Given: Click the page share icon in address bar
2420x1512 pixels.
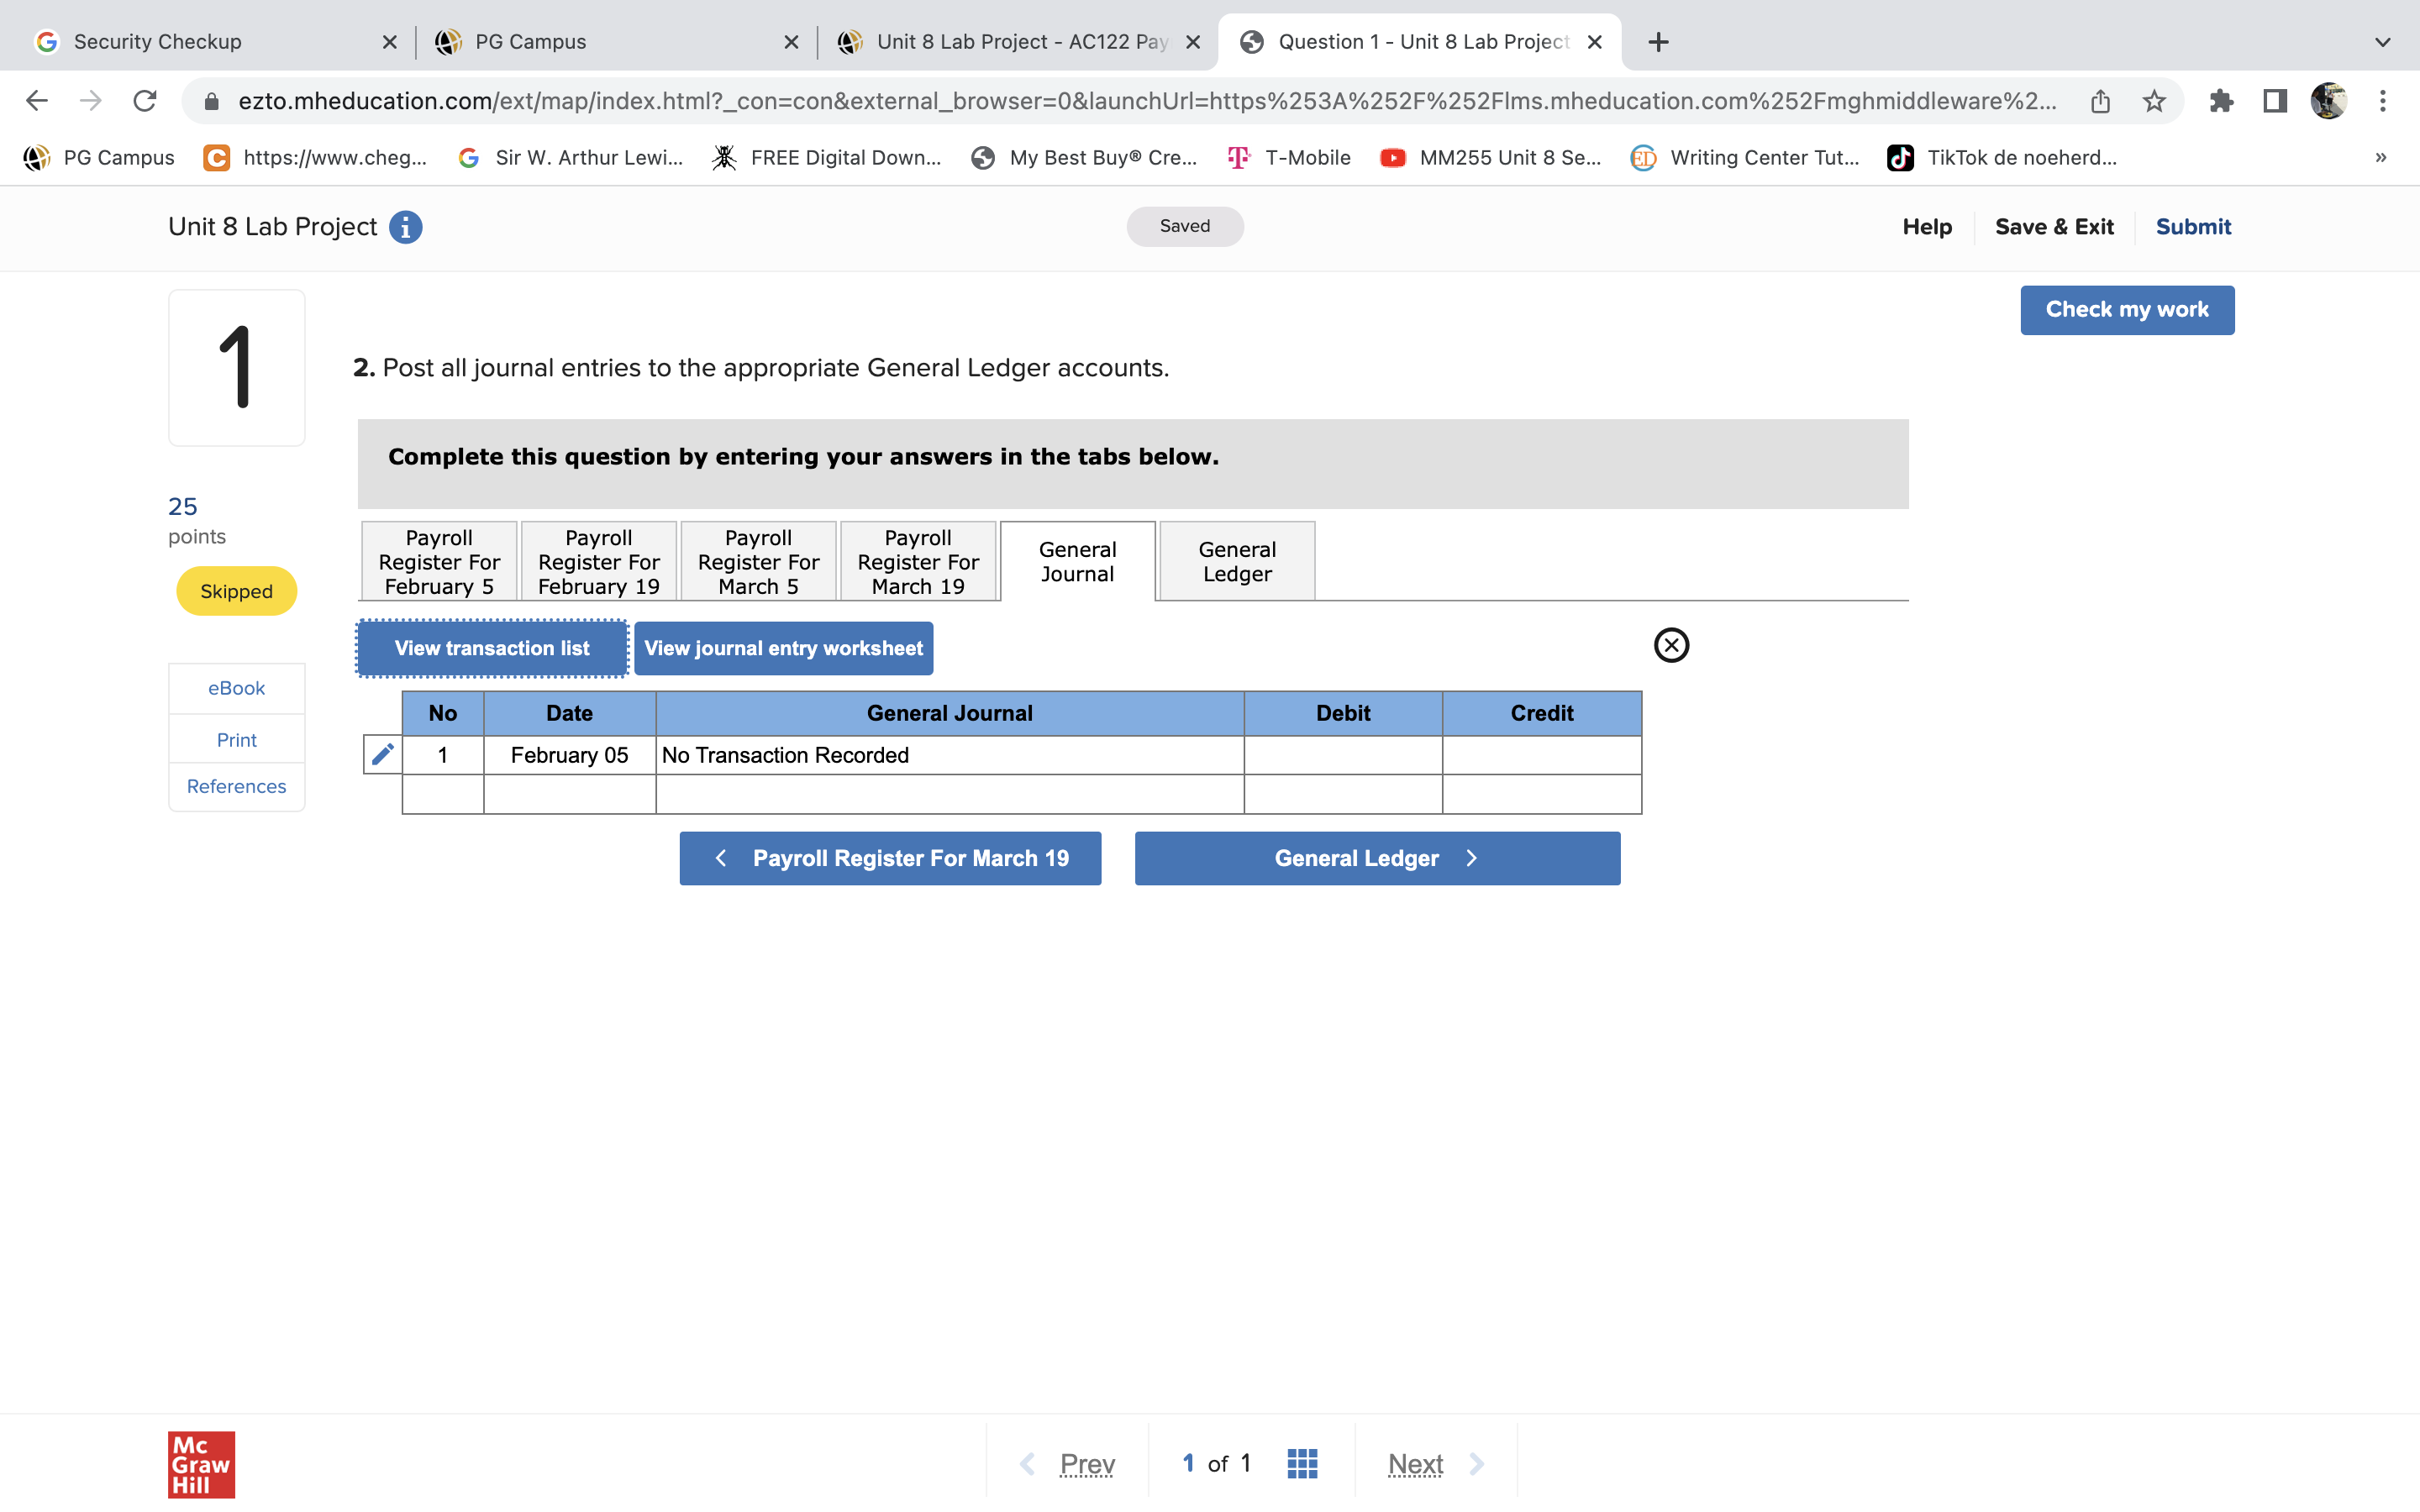Looking at the screenshot, I should tap(2100, 101).
